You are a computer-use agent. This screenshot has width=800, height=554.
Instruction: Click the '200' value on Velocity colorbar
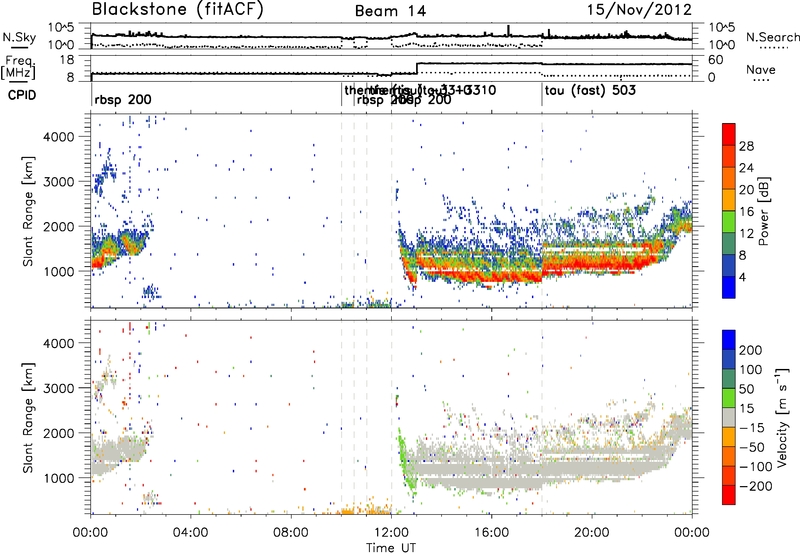pos(751,350)
